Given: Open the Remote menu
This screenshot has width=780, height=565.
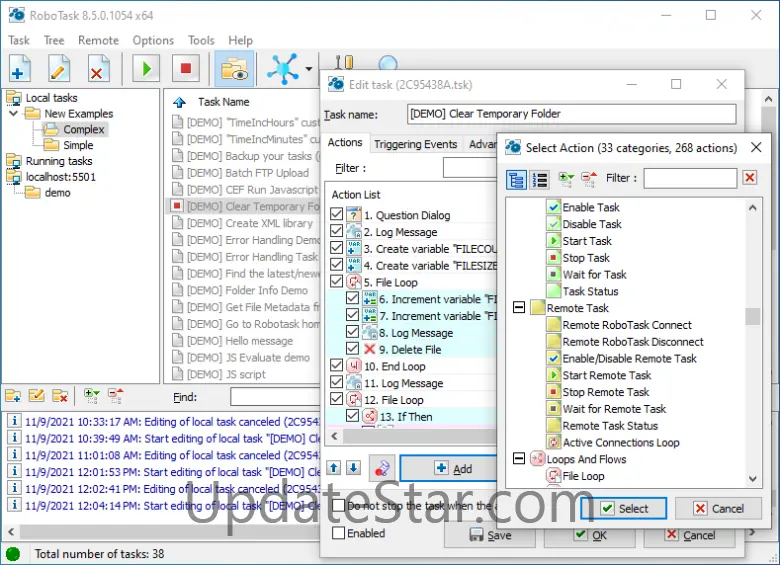Looking at the screenshot, I should pyautogui.click(x=98, y=40).
